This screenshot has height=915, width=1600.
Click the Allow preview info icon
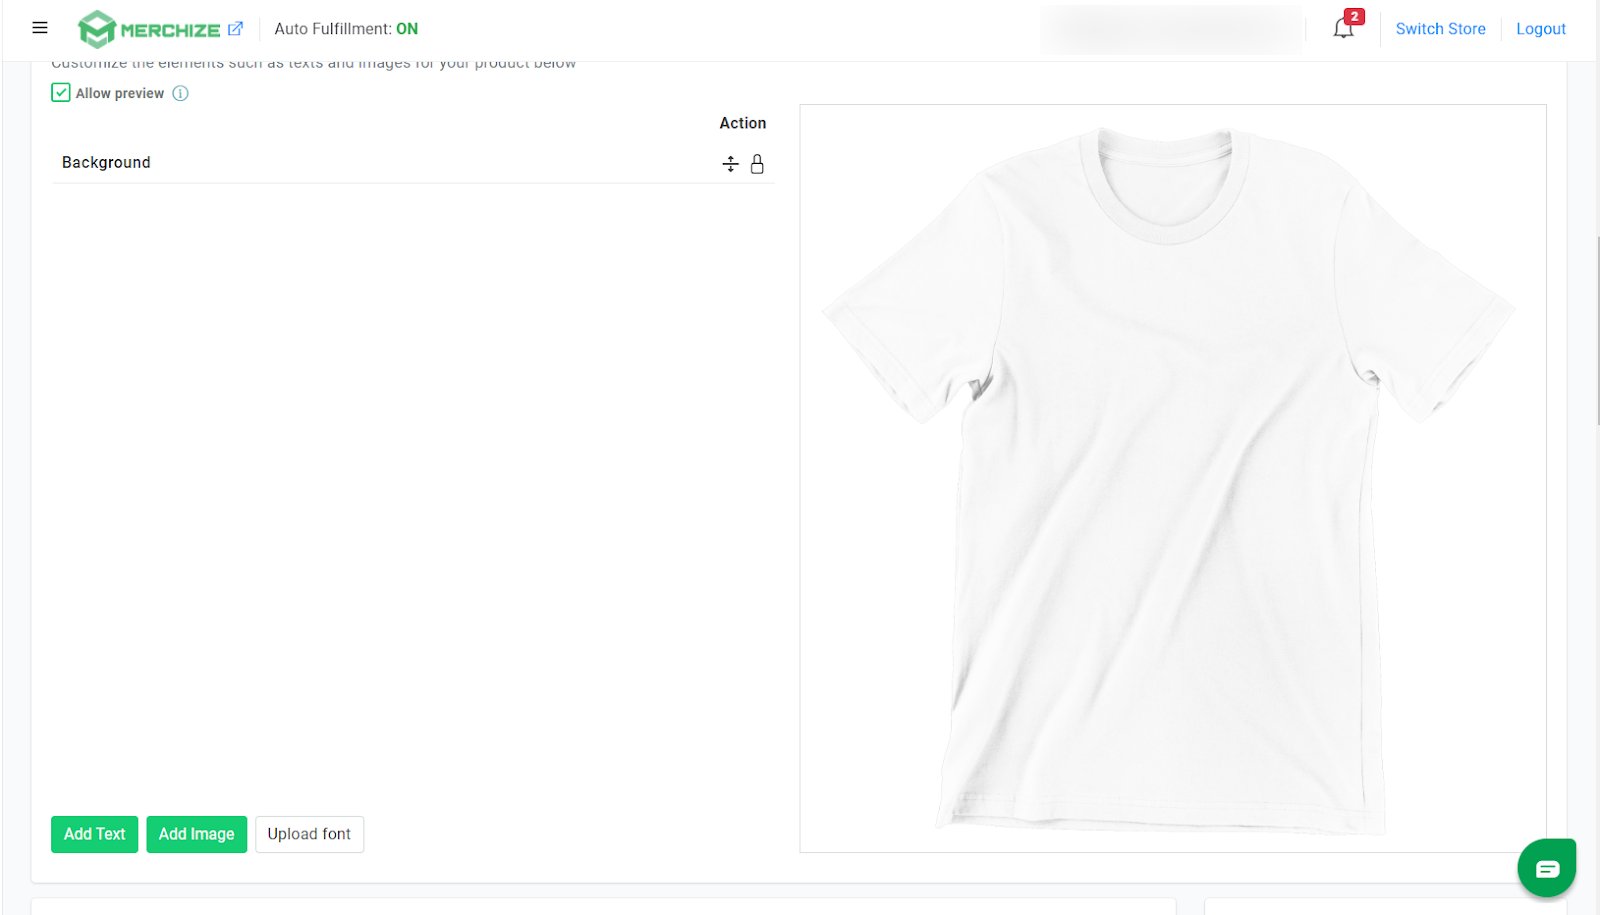tap(180, 93)
